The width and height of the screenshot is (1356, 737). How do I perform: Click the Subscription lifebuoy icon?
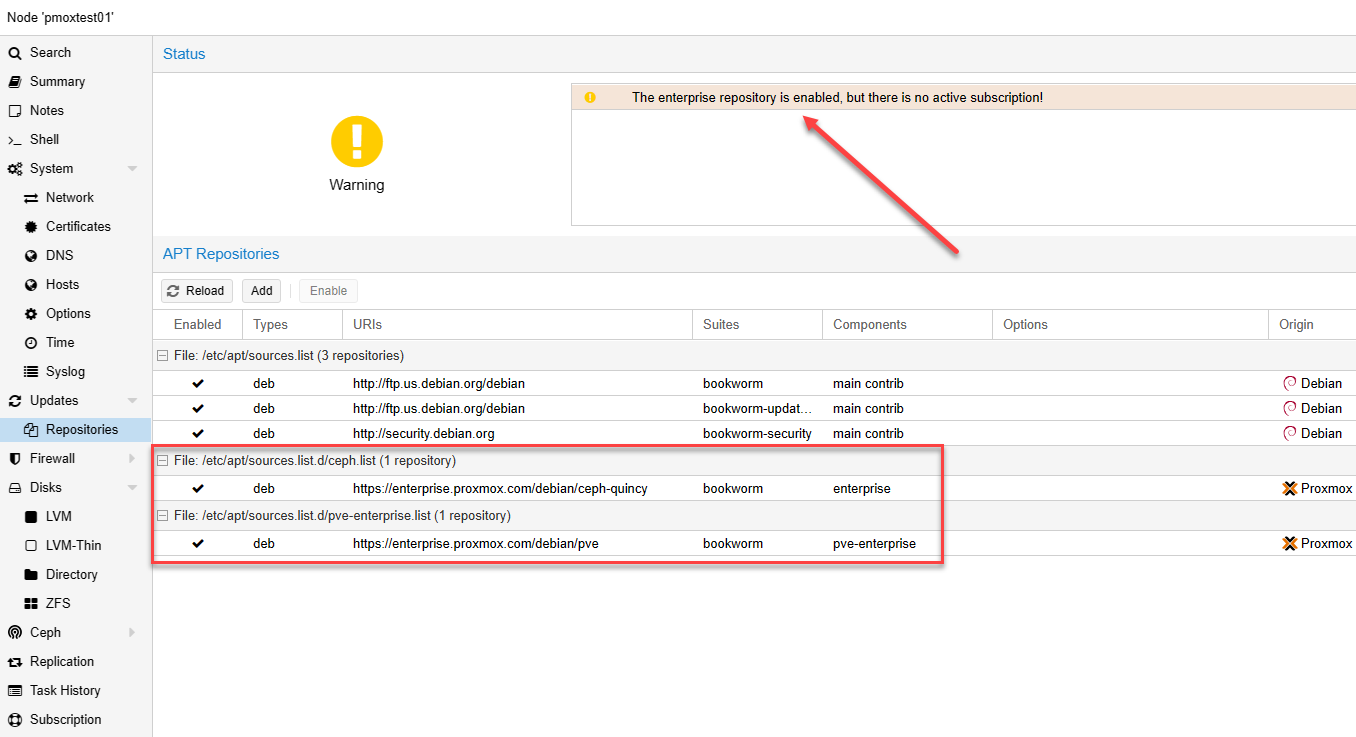click(15, 720)
